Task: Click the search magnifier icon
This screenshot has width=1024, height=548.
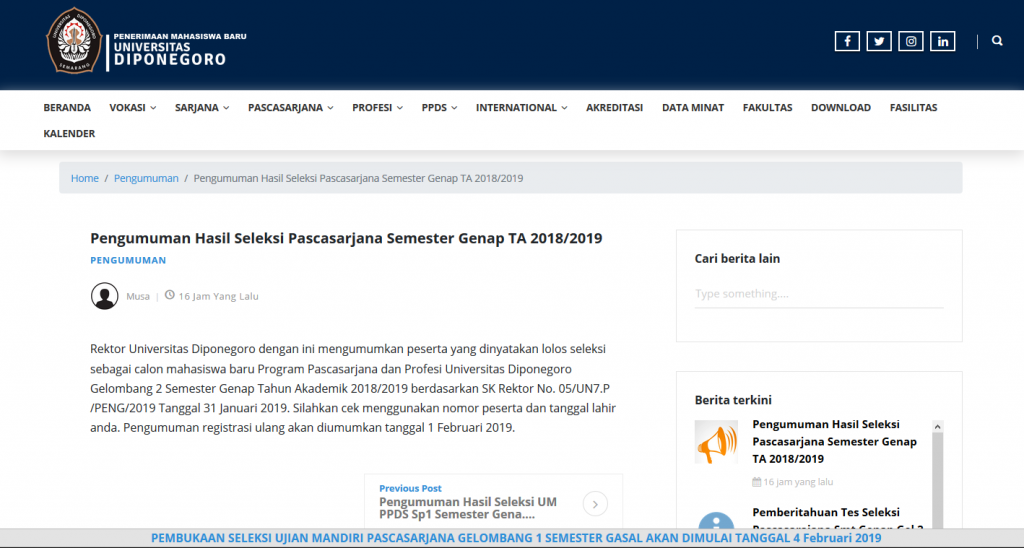Action: [997, 41]
